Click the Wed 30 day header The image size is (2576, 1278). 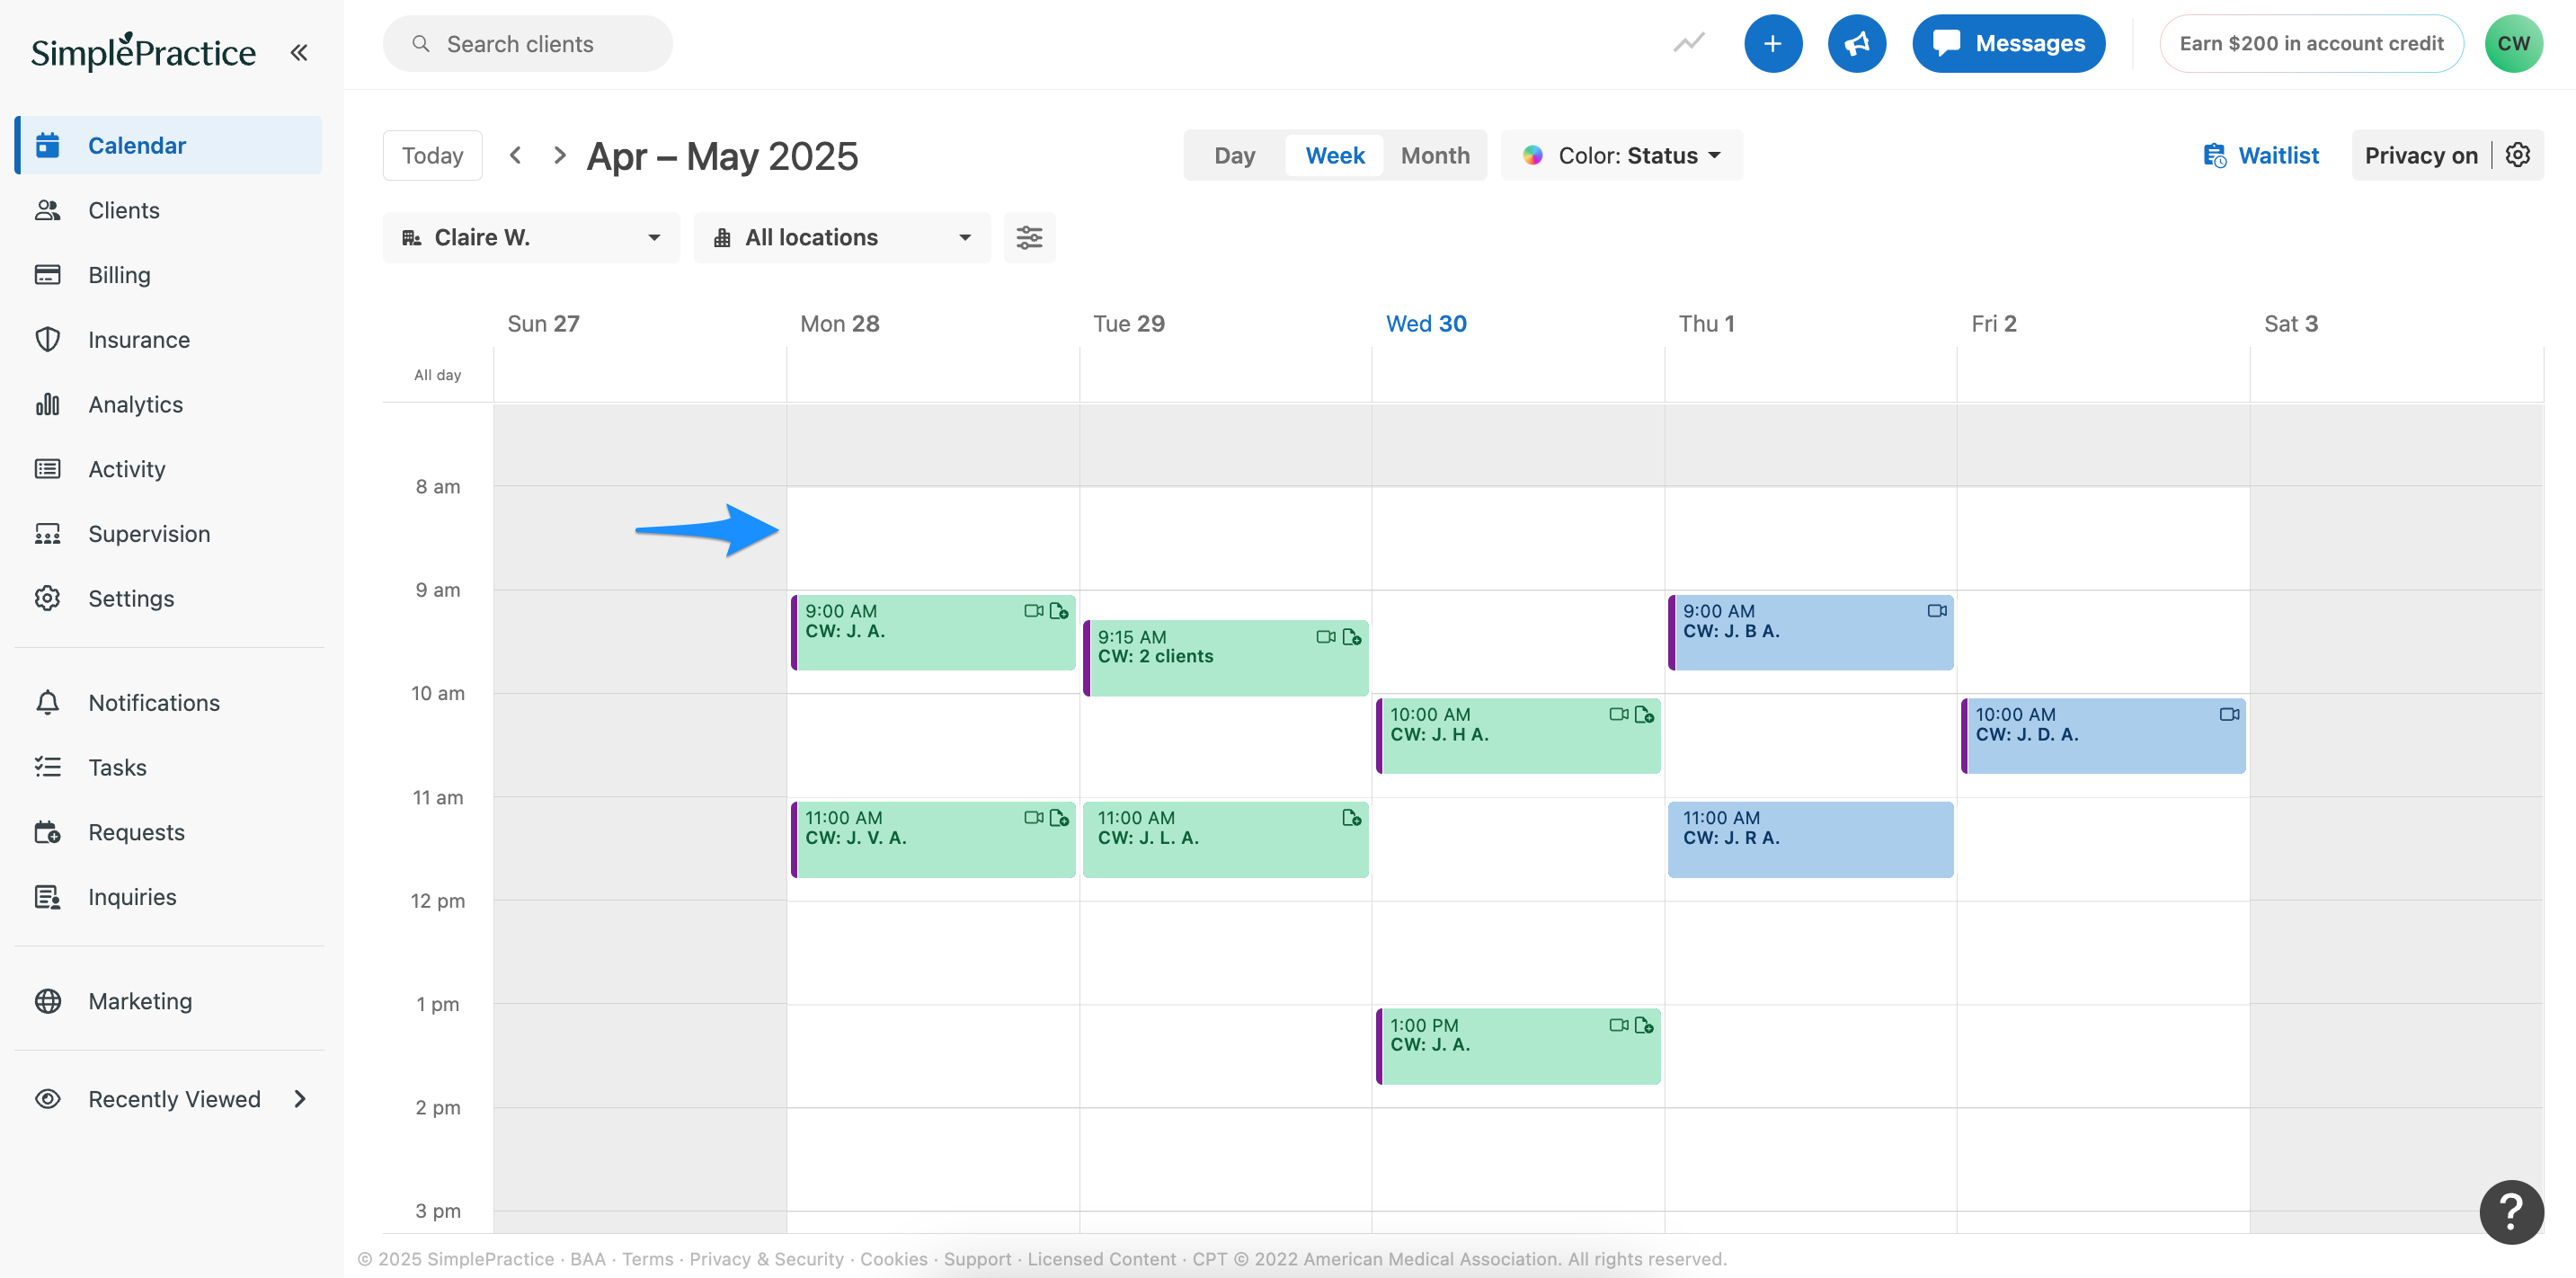[x=1425, y=323]
